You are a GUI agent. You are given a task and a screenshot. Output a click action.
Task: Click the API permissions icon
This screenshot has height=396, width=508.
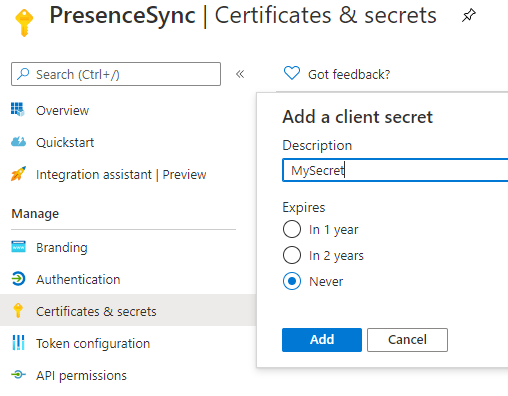(x=18, y=375)
